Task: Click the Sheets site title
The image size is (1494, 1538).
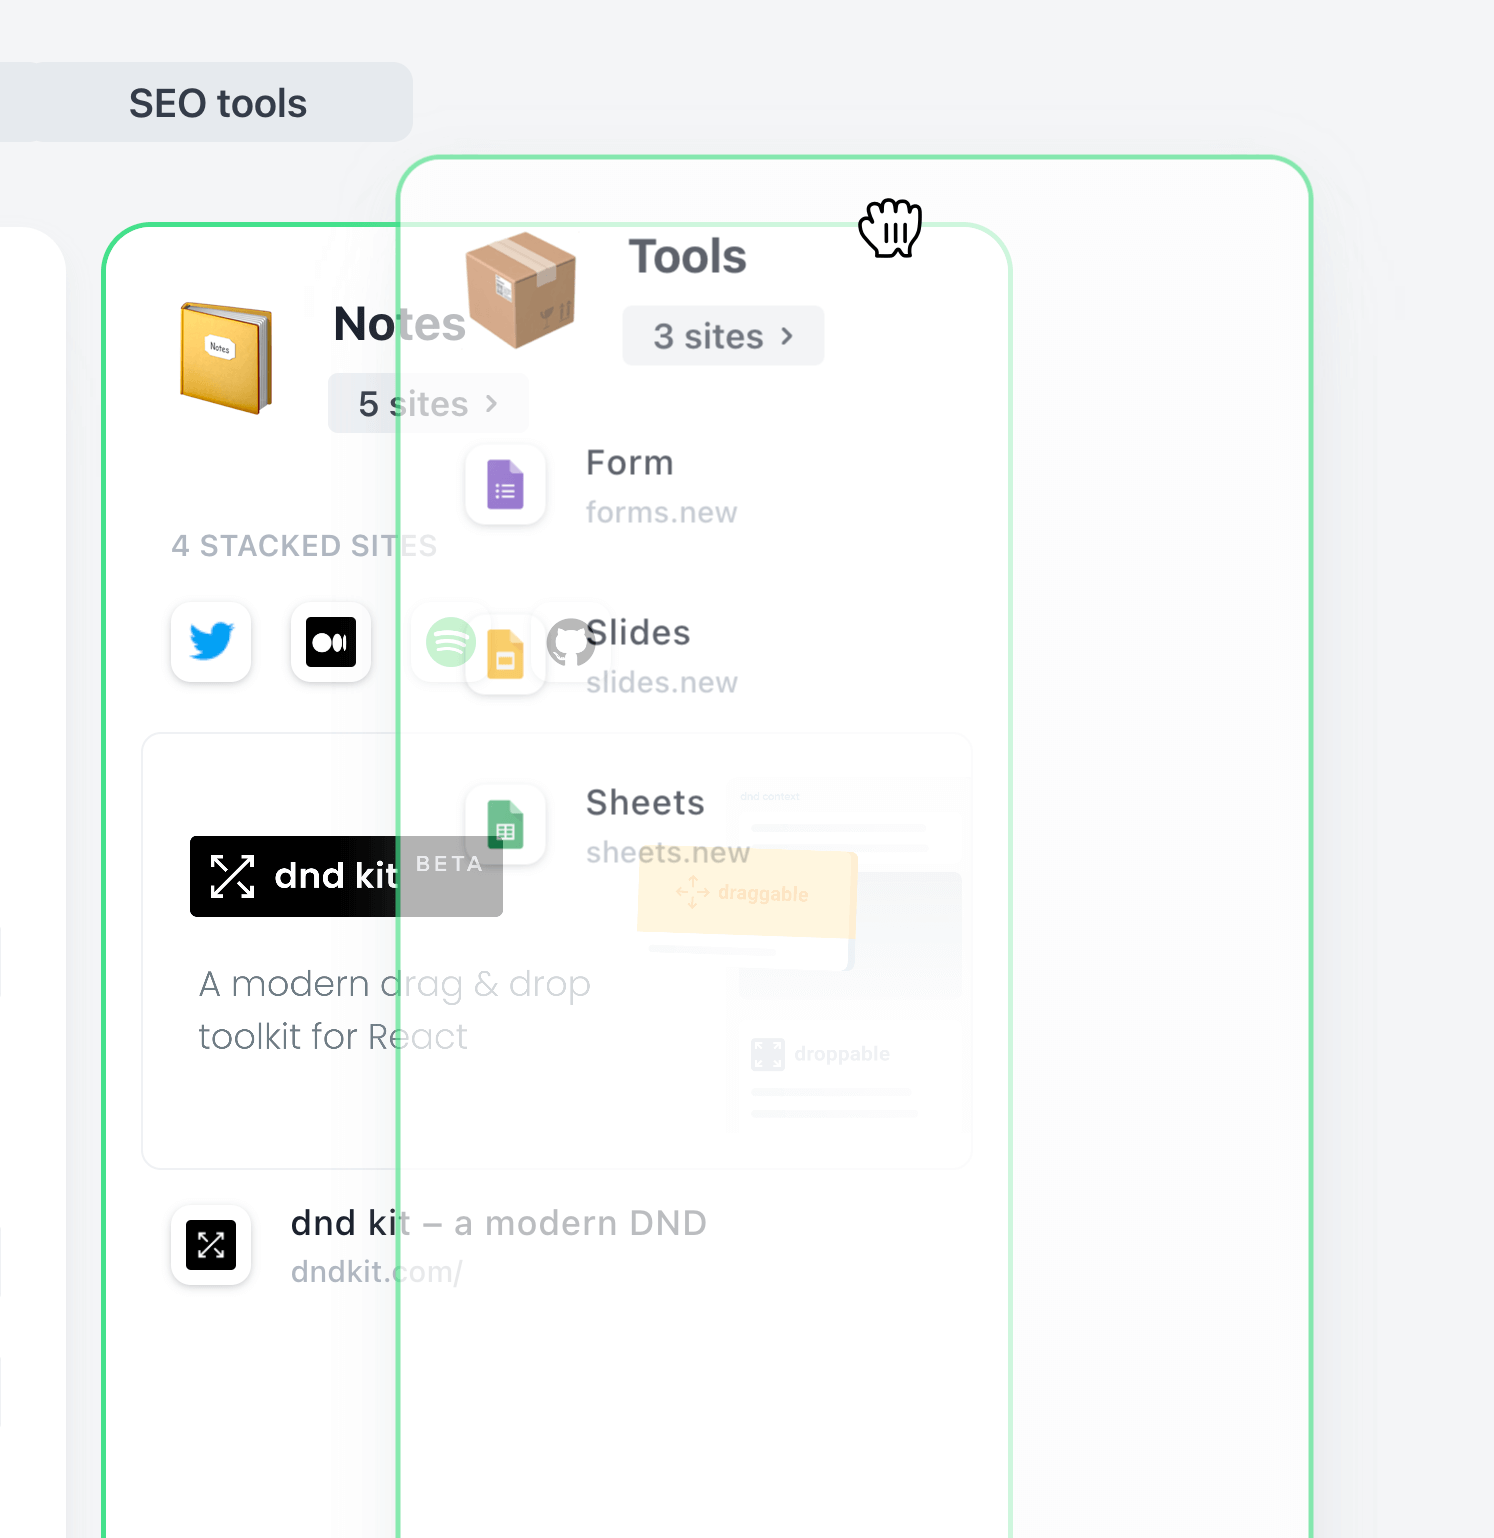Action: coord(645,803)
